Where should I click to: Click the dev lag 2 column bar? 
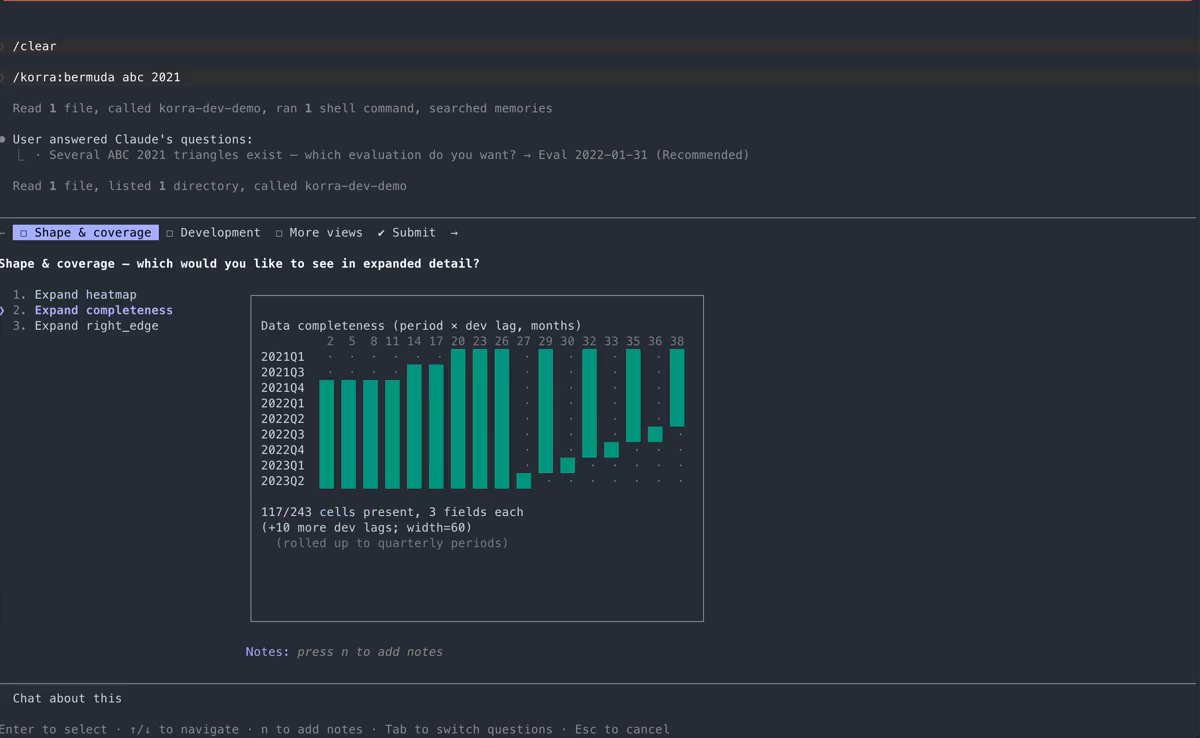pyautogui.click(x=327, y=434)
